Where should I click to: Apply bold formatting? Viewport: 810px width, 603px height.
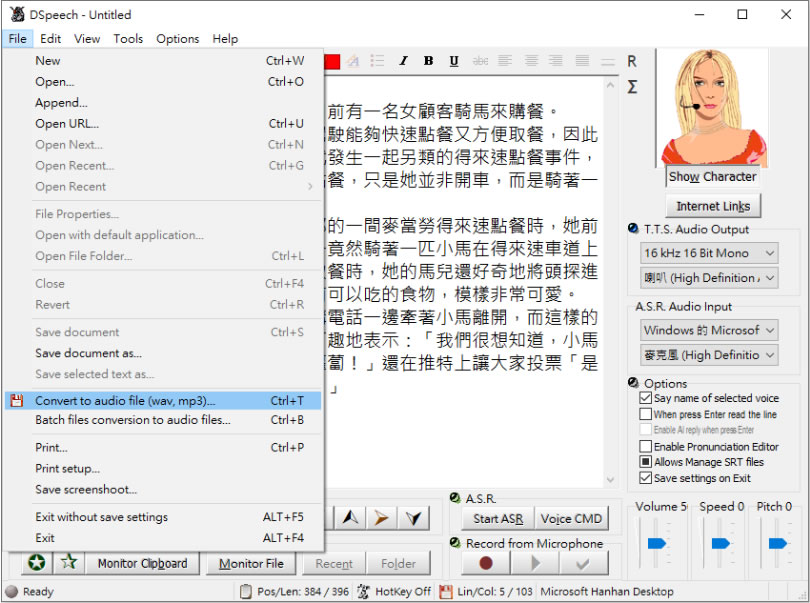coord(428,61)
